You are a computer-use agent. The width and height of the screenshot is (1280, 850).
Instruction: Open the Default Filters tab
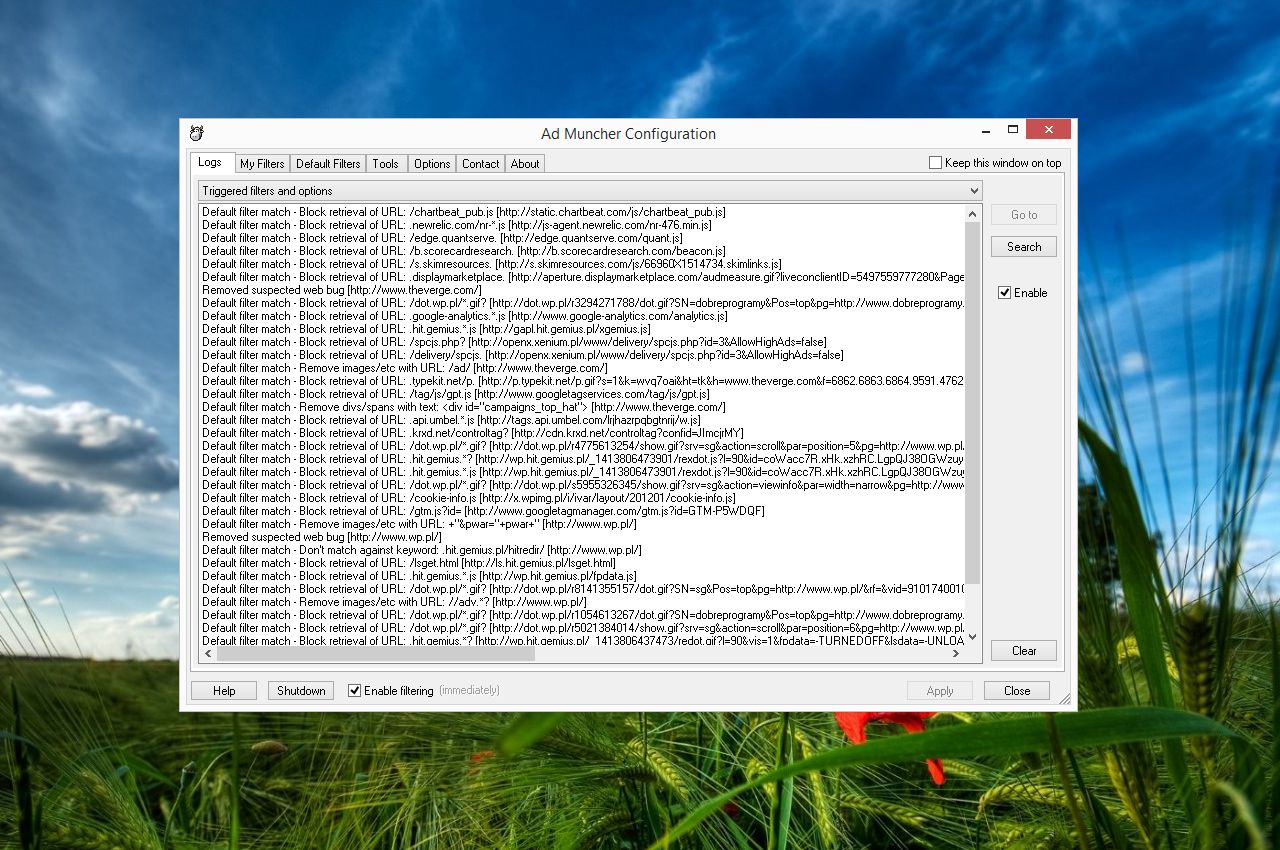pyautogui.click(x=328, y=164)
